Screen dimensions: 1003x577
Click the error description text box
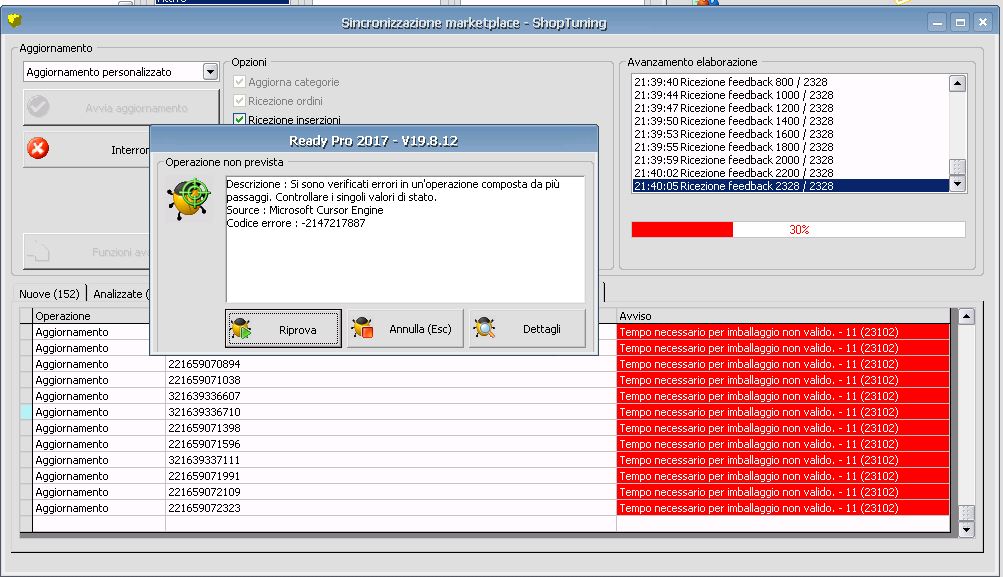point(405,239)
